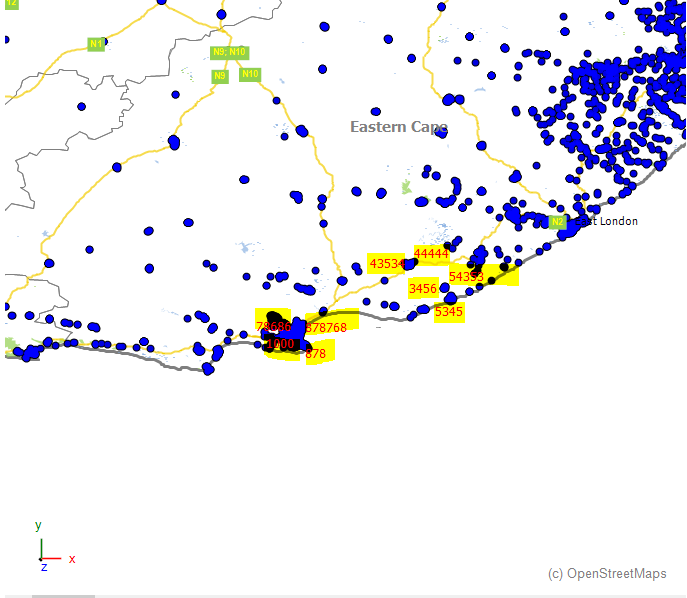Select the standalone N10 road shield
687x598 pixels.
[250, 74]
